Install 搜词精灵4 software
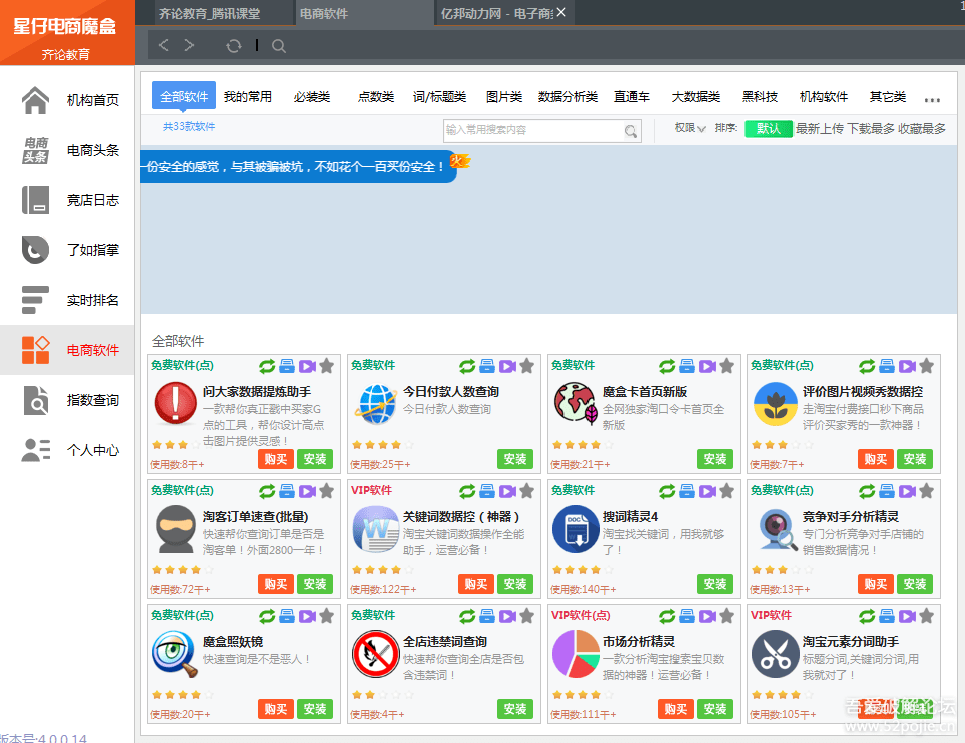Viewport: 965px width, 743px height. pos(715,584)
